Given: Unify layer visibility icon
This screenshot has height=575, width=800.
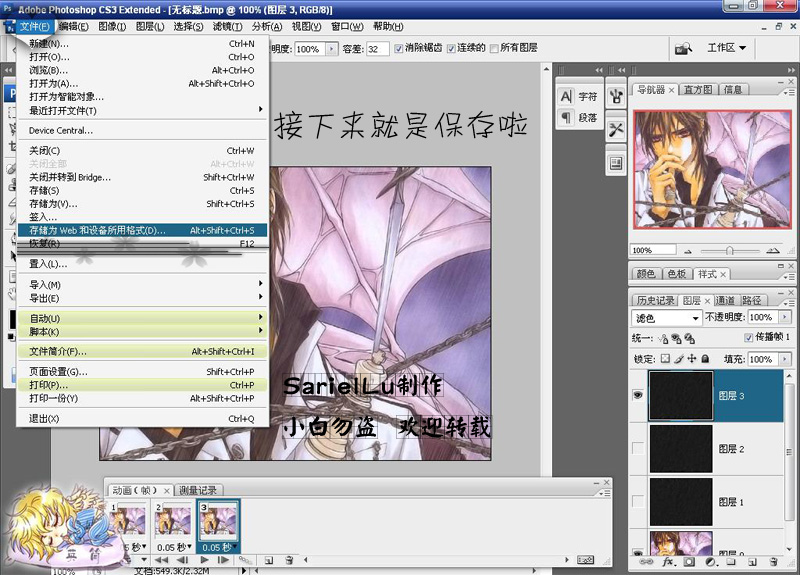Looking at the screenshot, I should coord(677,338).
